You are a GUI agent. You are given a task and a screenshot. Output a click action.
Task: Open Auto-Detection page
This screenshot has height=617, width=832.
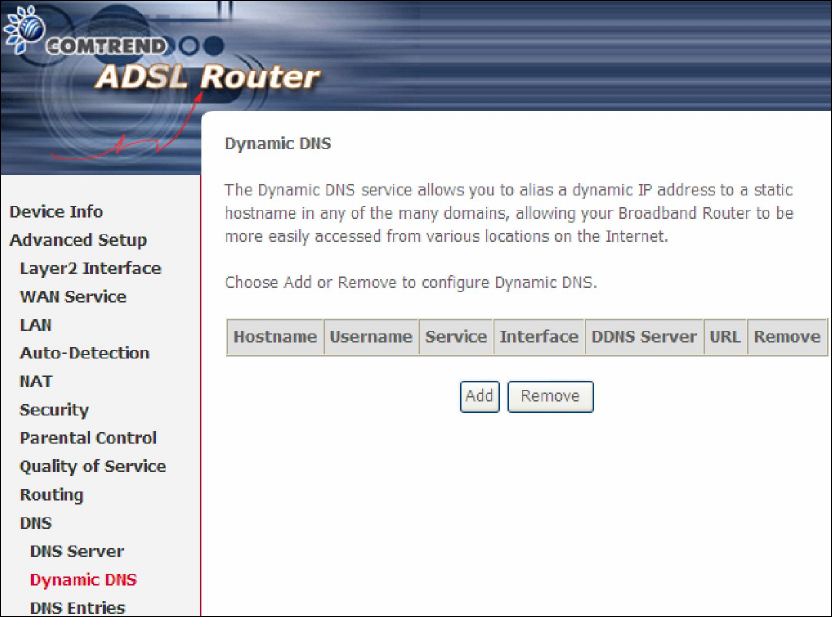(x=84, y=353)
